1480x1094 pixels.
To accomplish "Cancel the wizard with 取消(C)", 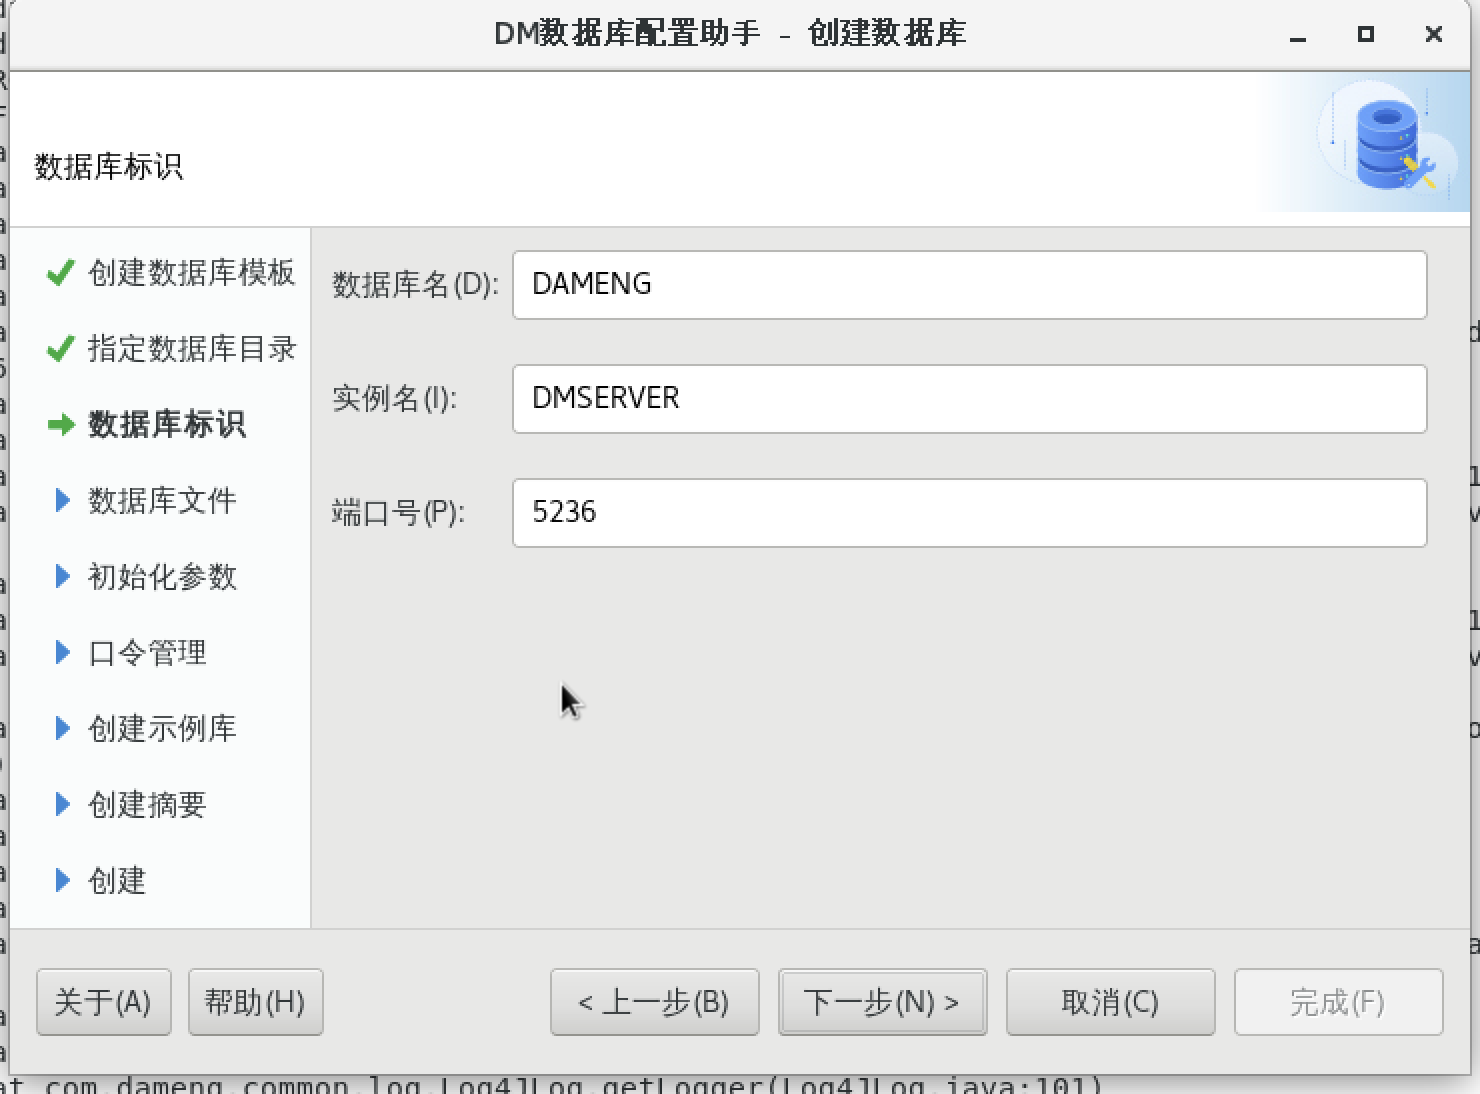I will pyautogui.click(x=1110, y=1002).
